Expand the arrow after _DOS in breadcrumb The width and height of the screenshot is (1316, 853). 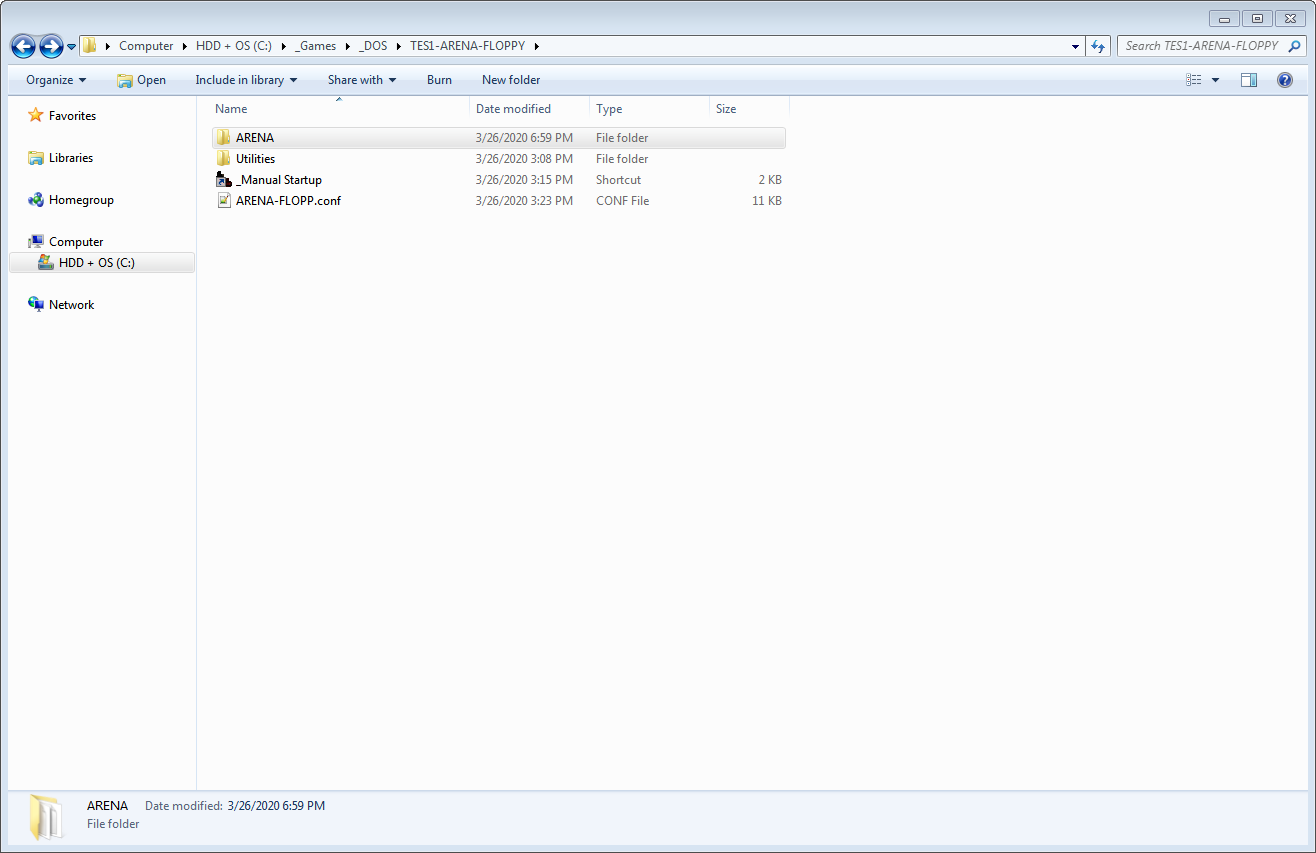coord(398,46)
